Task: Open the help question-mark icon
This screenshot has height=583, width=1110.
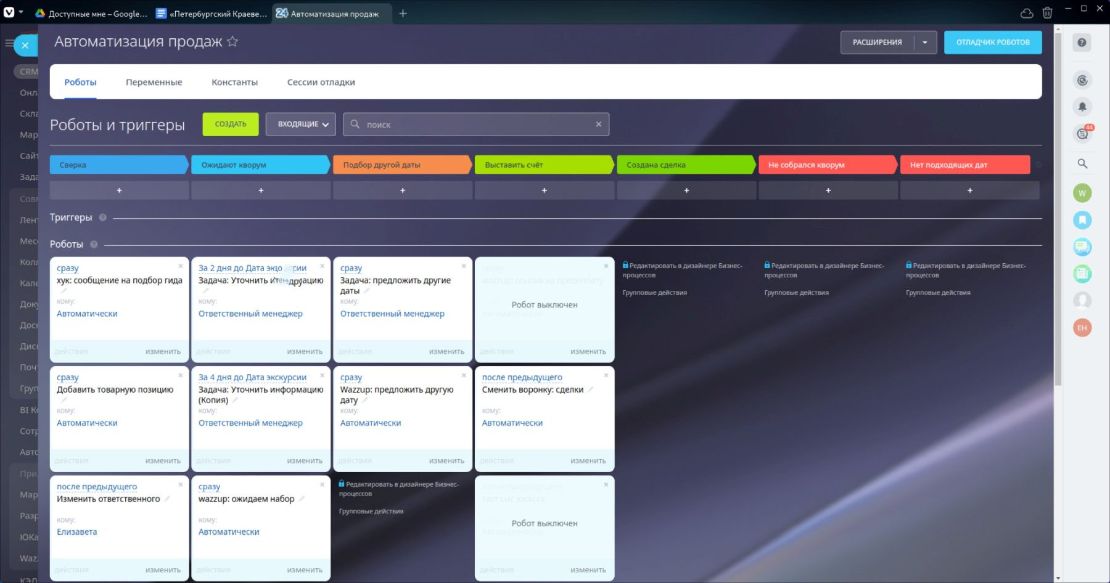Action: (1082, 42)
